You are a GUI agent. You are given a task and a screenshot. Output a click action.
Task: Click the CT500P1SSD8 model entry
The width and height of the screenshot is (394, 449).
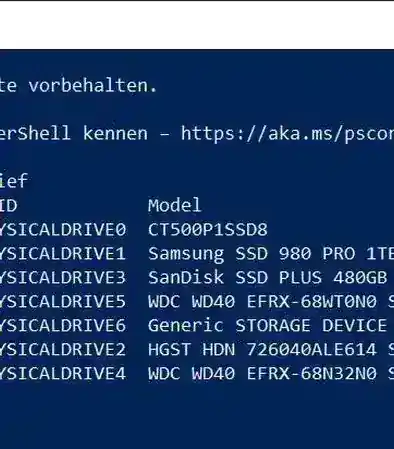208,229
